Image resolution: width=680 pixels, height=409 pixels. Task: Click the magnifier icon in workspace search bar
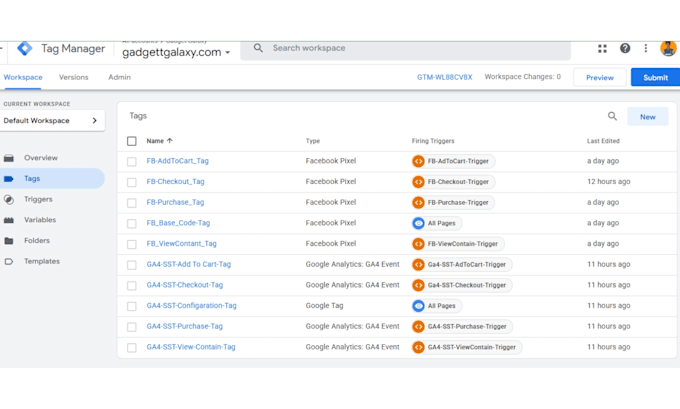pyautogui.click(x=258, y=48)
